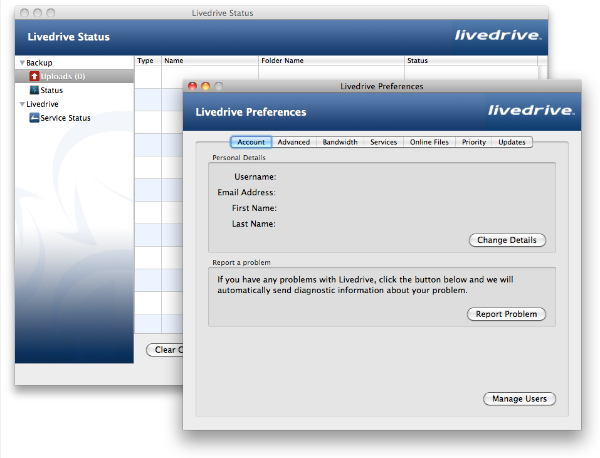Click the Email Address label

click(246, 192)
